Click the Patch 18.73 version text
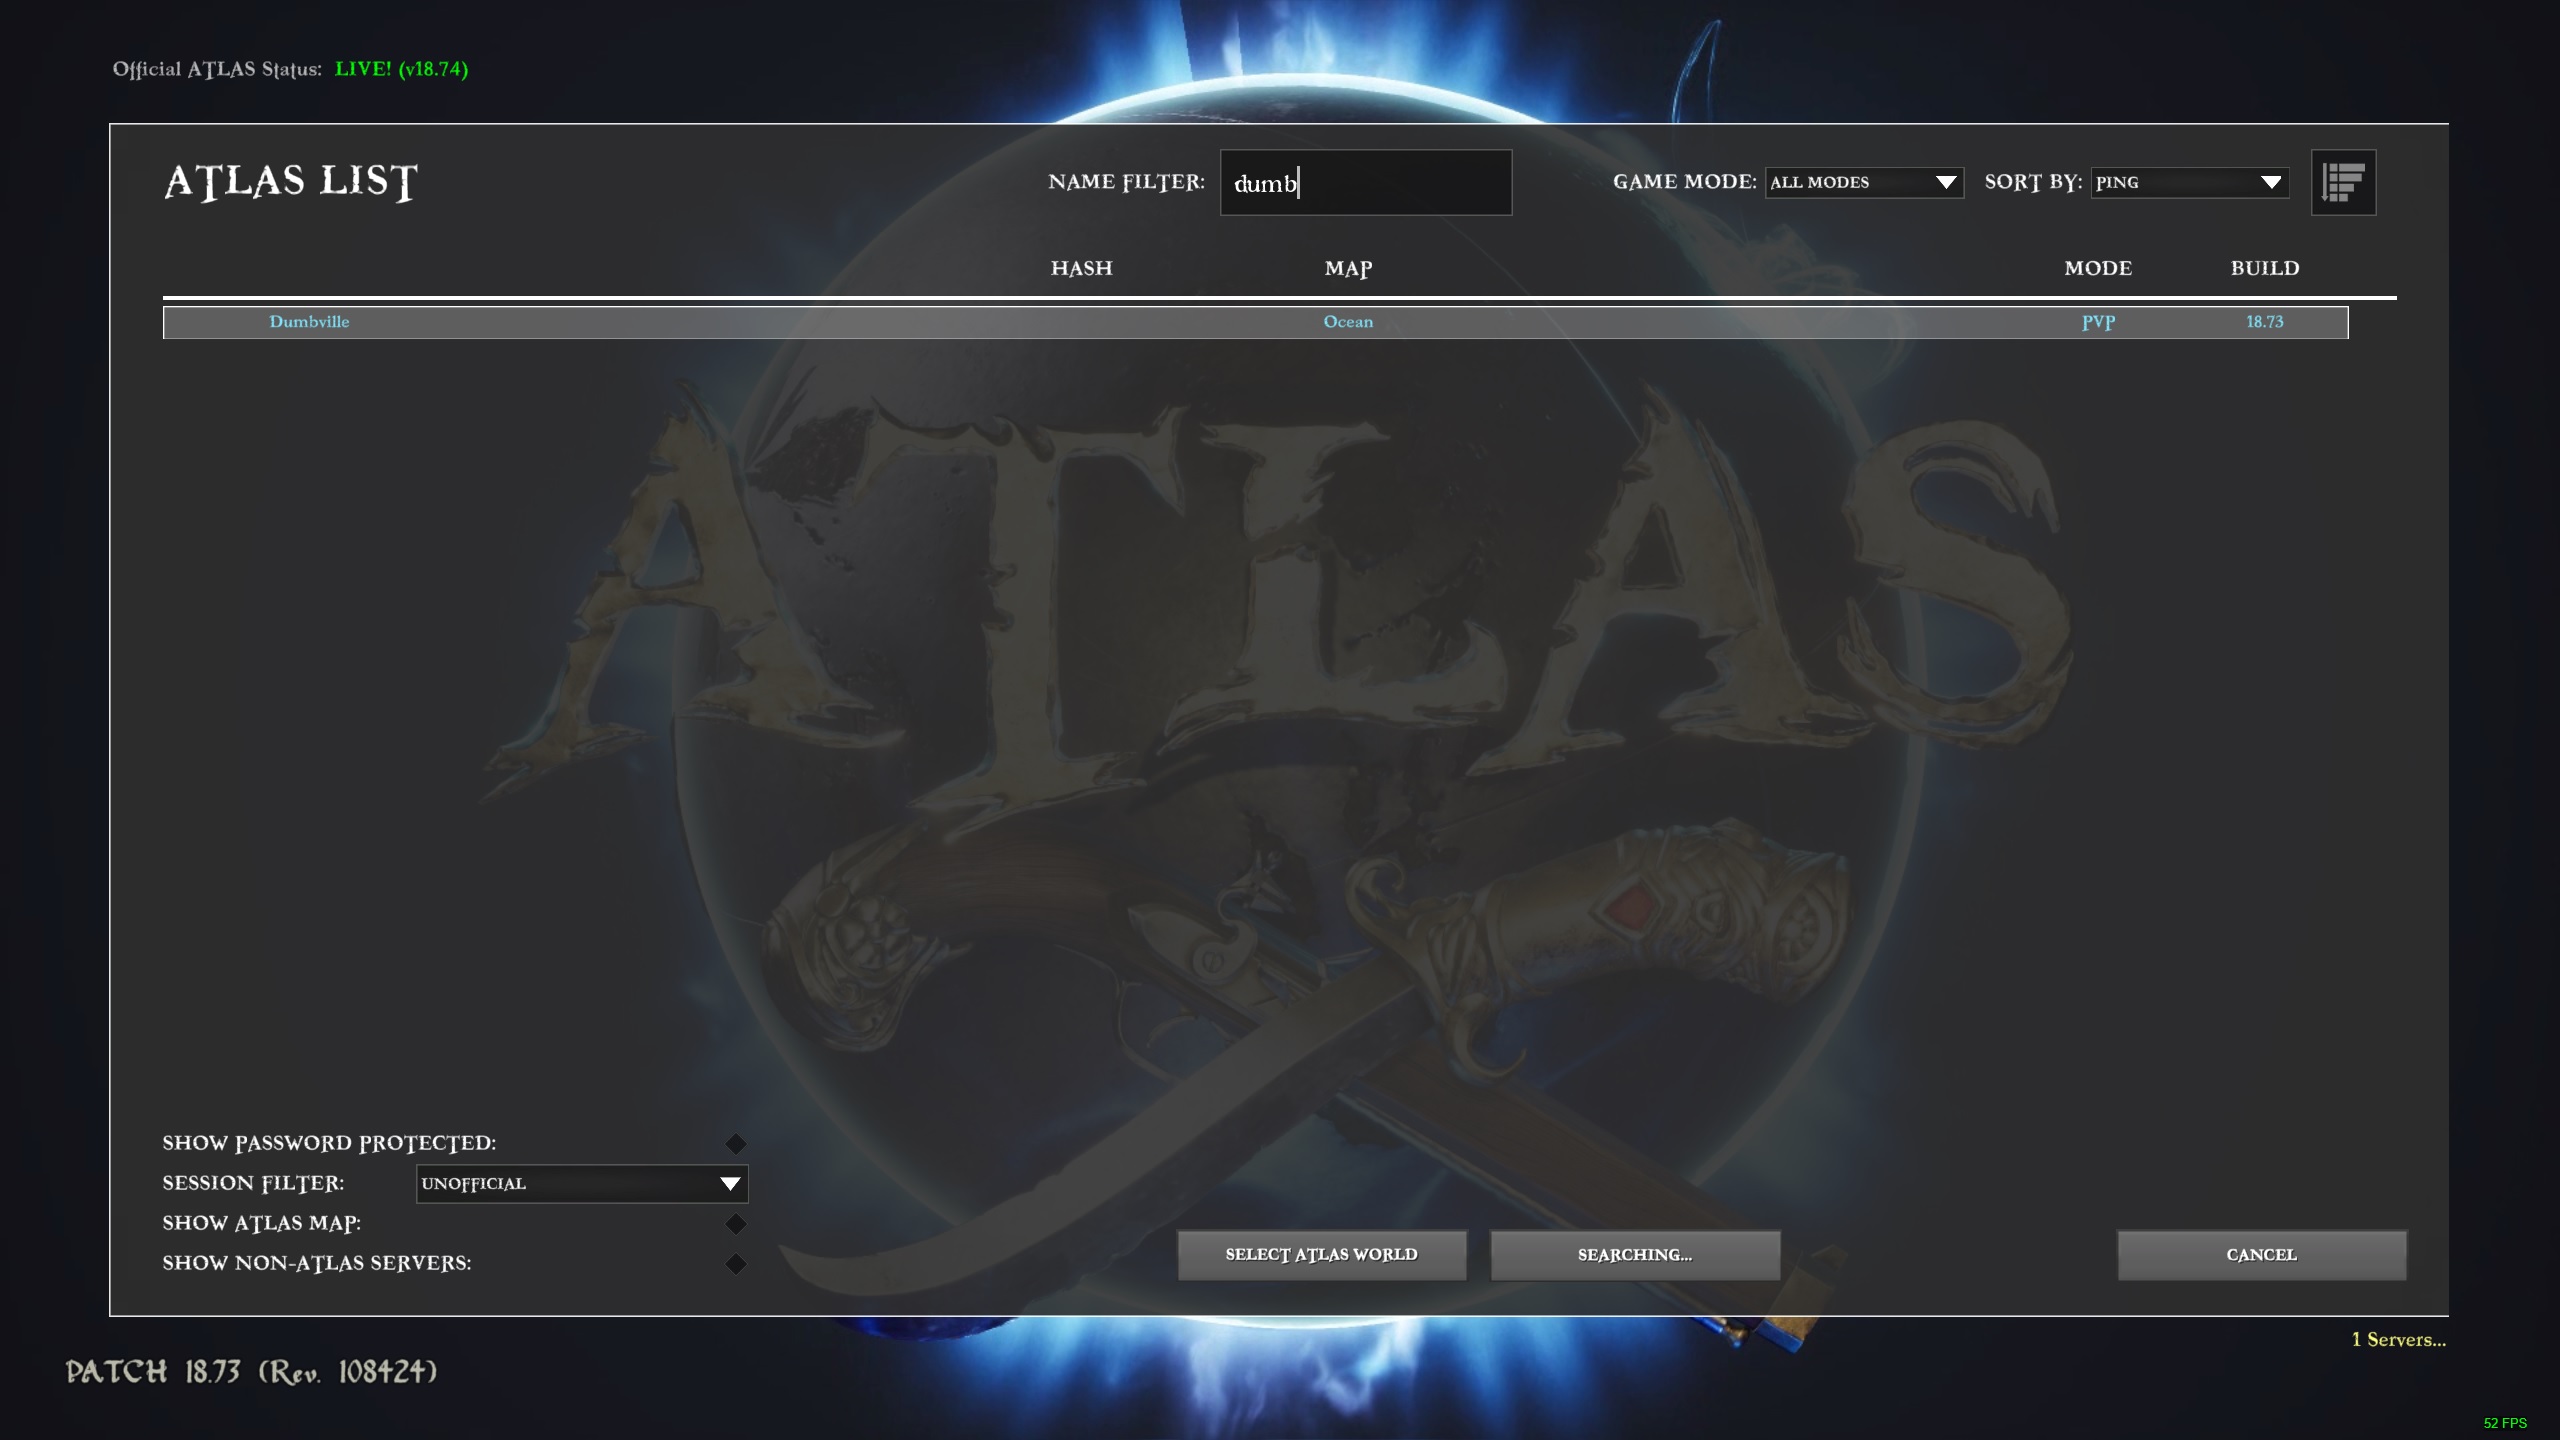The height and width of the screenshot is (1440, 2560). [x=251, y=1371]
